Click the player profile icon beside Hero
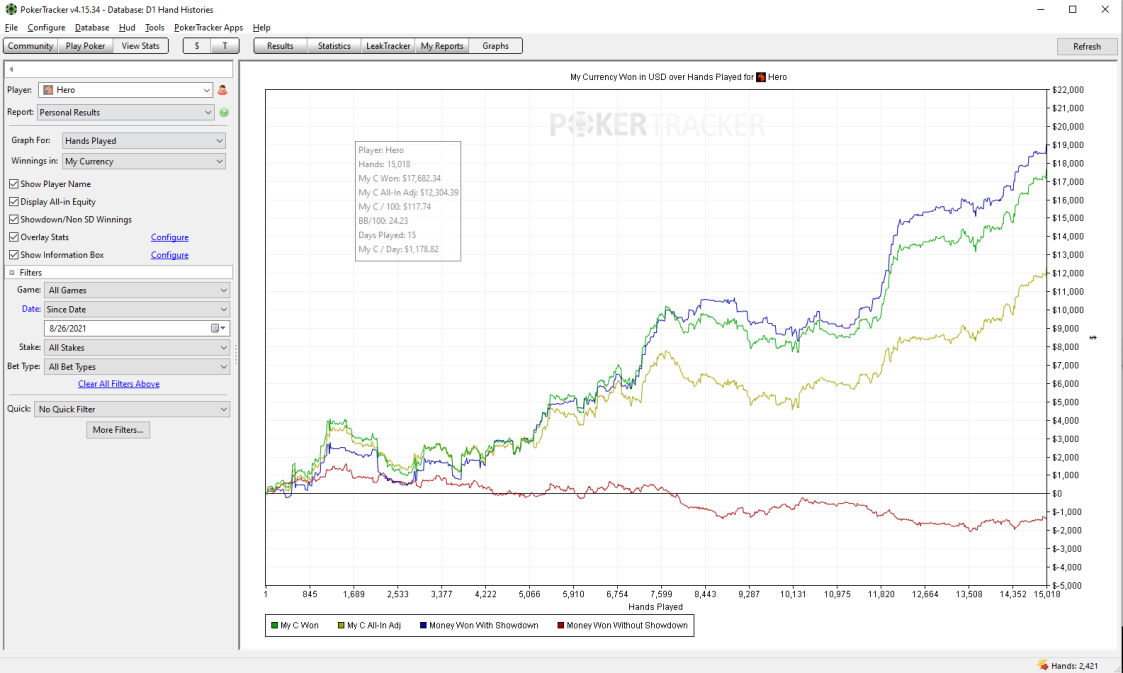1123x673 pixels. tap(222, 90)
